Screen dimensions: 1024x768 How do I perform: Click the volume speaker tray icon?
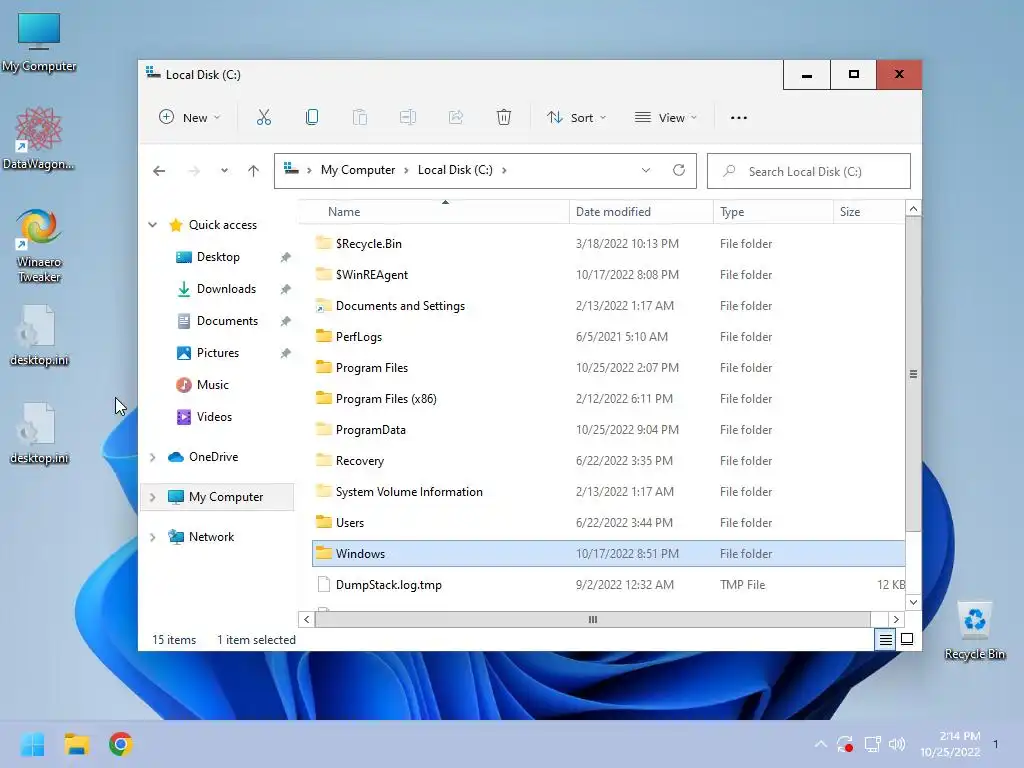click(x=897, y=744)
